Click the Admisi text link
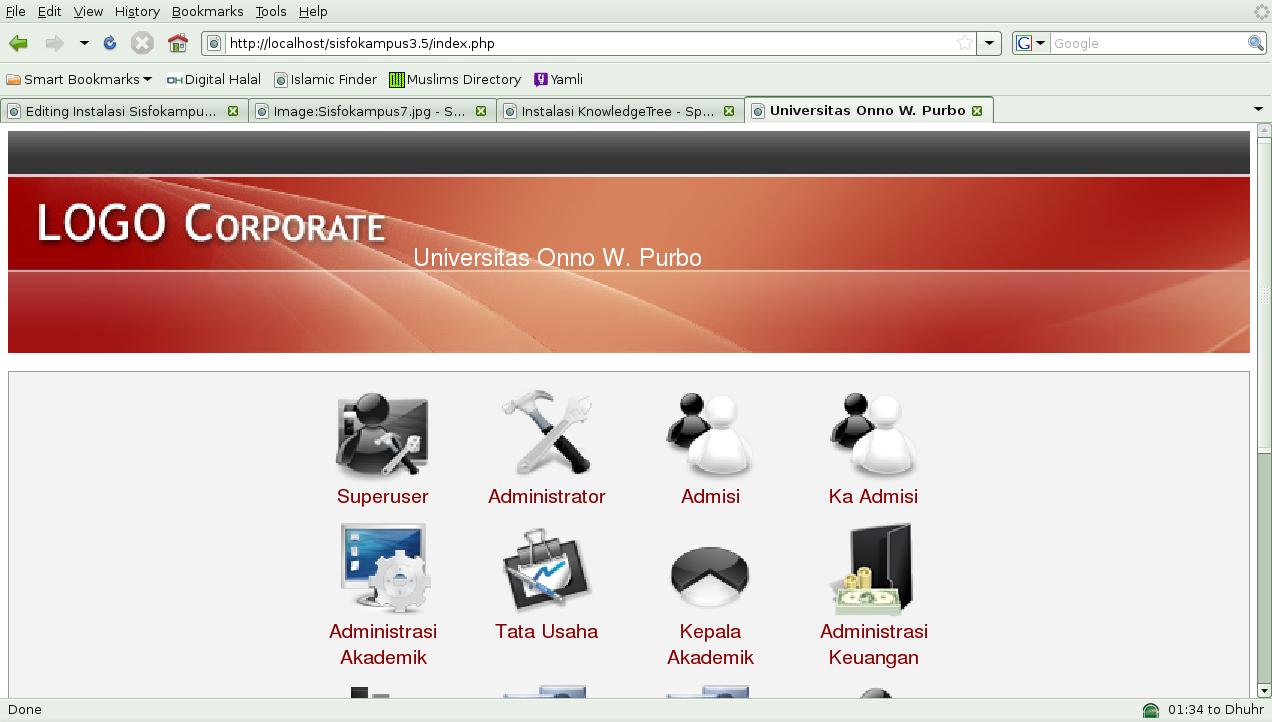Image resolution: width=1272 pixels, height=722 pixels. pos(710,496)
